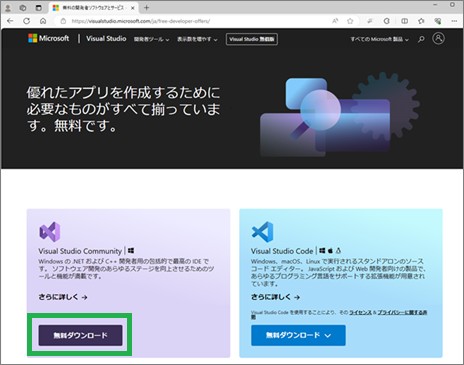The image size is (464, 365).
Task: Click the Visual Studio Community heading
Action: pyautogui.click(x=80, y=251)
